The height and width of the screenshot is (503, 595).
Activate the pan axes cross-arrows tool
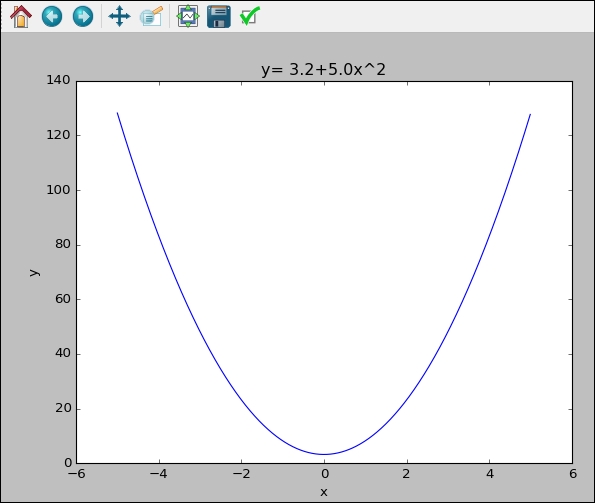coord(120,16)
